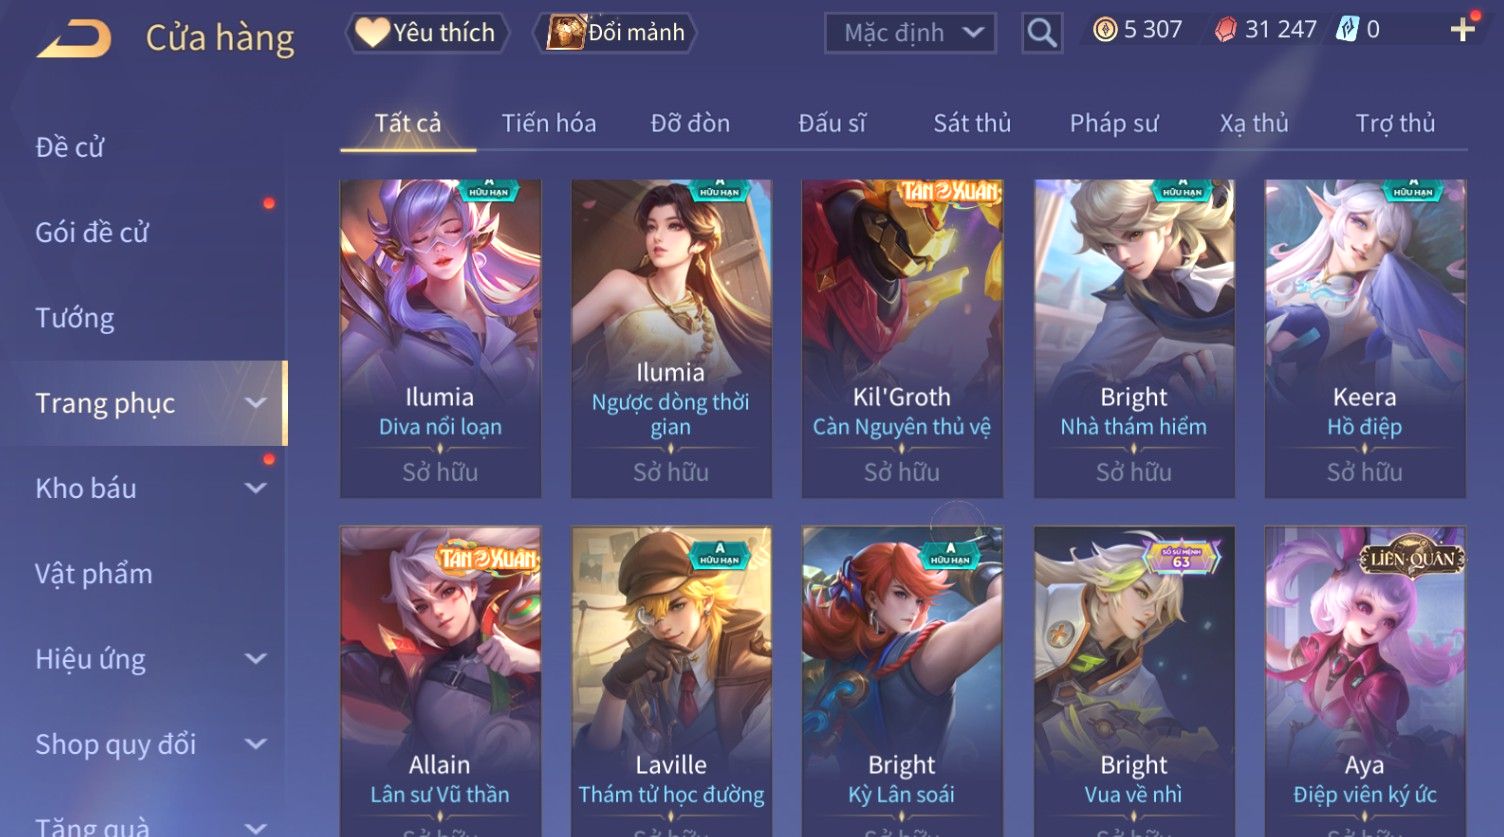
Task: Tap the chest icon in Đổi mảnh
Action: click(x=565, y=32)
